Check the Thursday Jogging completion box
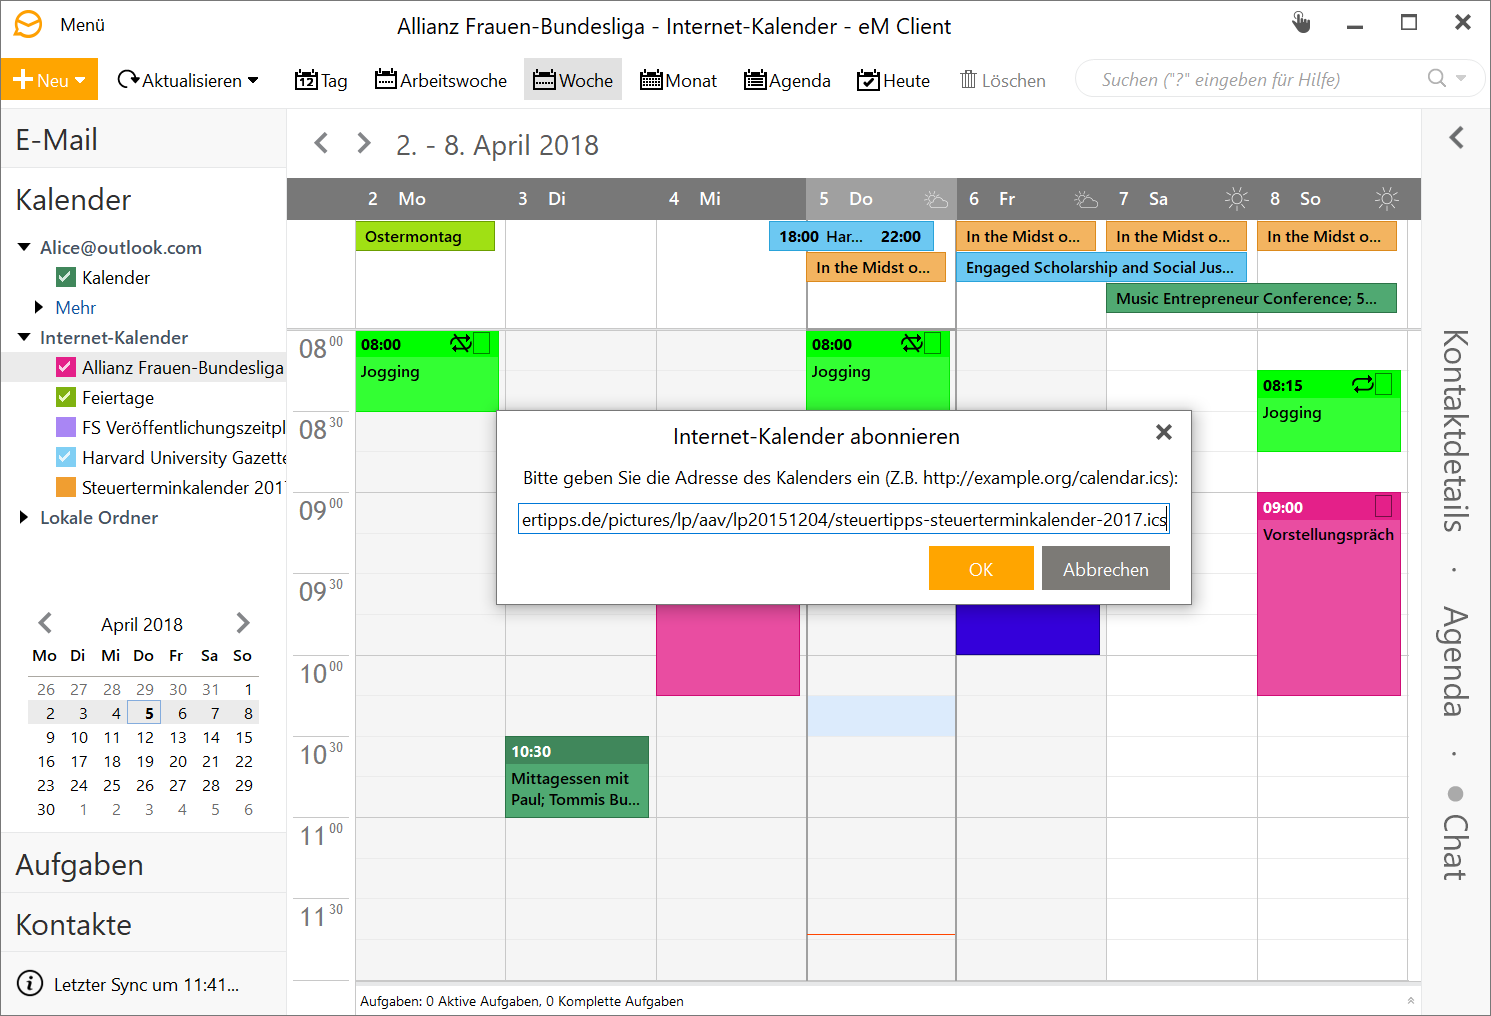 [x=933, y=344]
